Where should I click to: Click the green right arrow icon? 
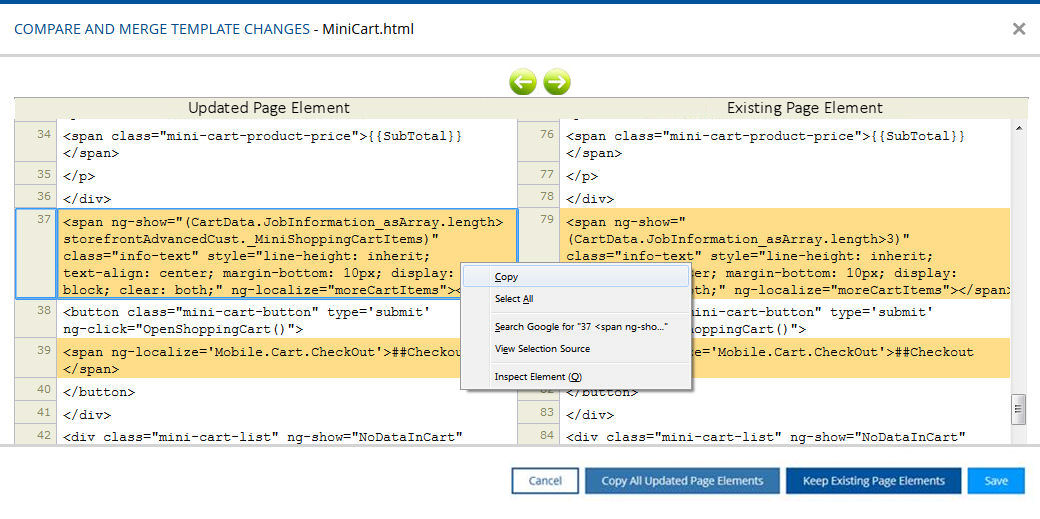point(557,82)
